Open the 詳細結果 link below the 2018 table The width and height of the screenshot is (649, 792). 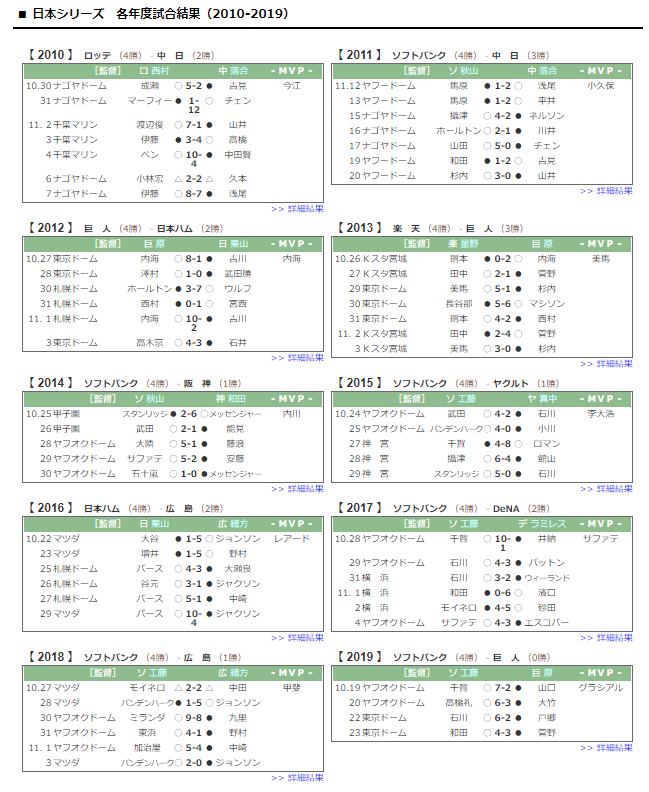[297, 778]
